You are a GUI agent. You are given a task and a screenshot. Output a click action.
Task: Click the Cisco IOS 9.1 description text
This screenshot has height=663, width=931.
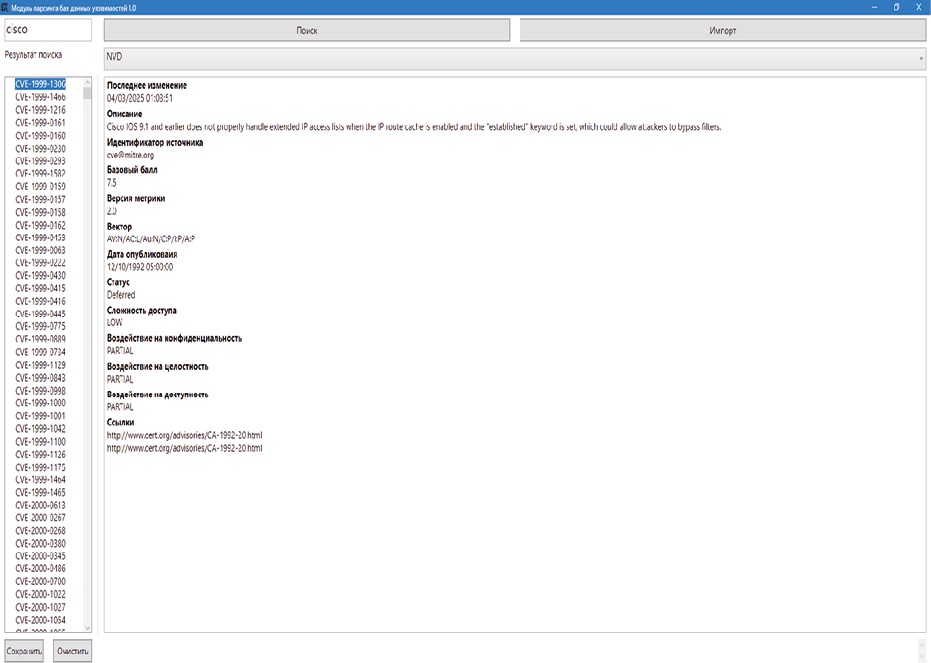tap(414, 126)
